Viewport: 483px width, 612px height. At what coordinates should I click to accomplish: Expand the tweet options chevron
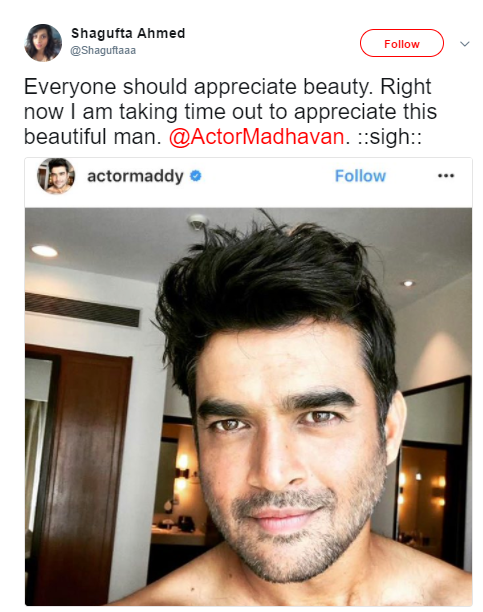pyautogui.click(x=465, y=44)
